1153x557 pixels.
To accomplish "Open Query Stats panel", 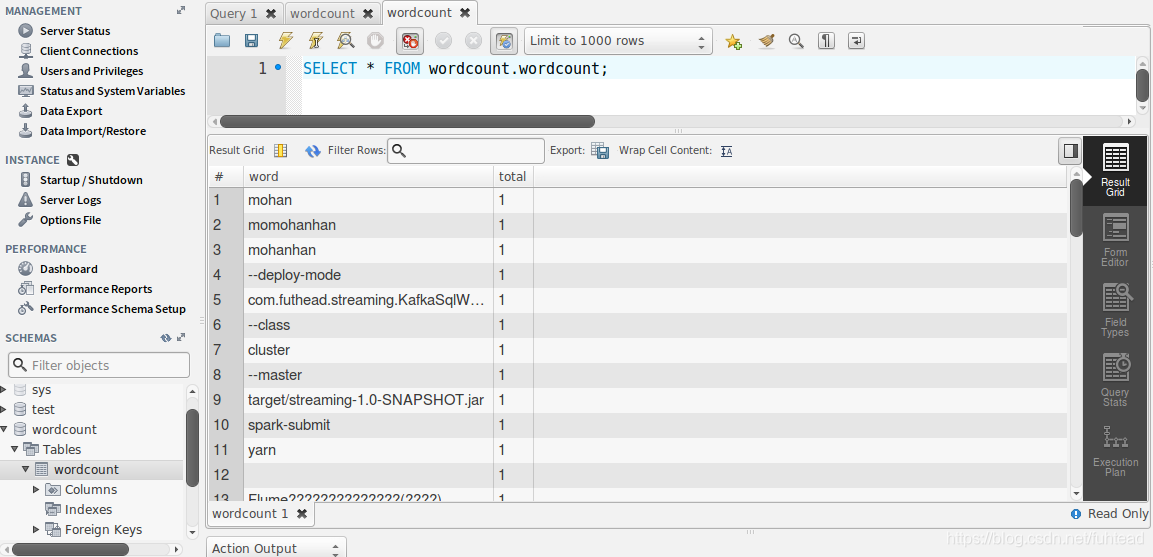I will pyautogui.click(x=1115, y=380).
